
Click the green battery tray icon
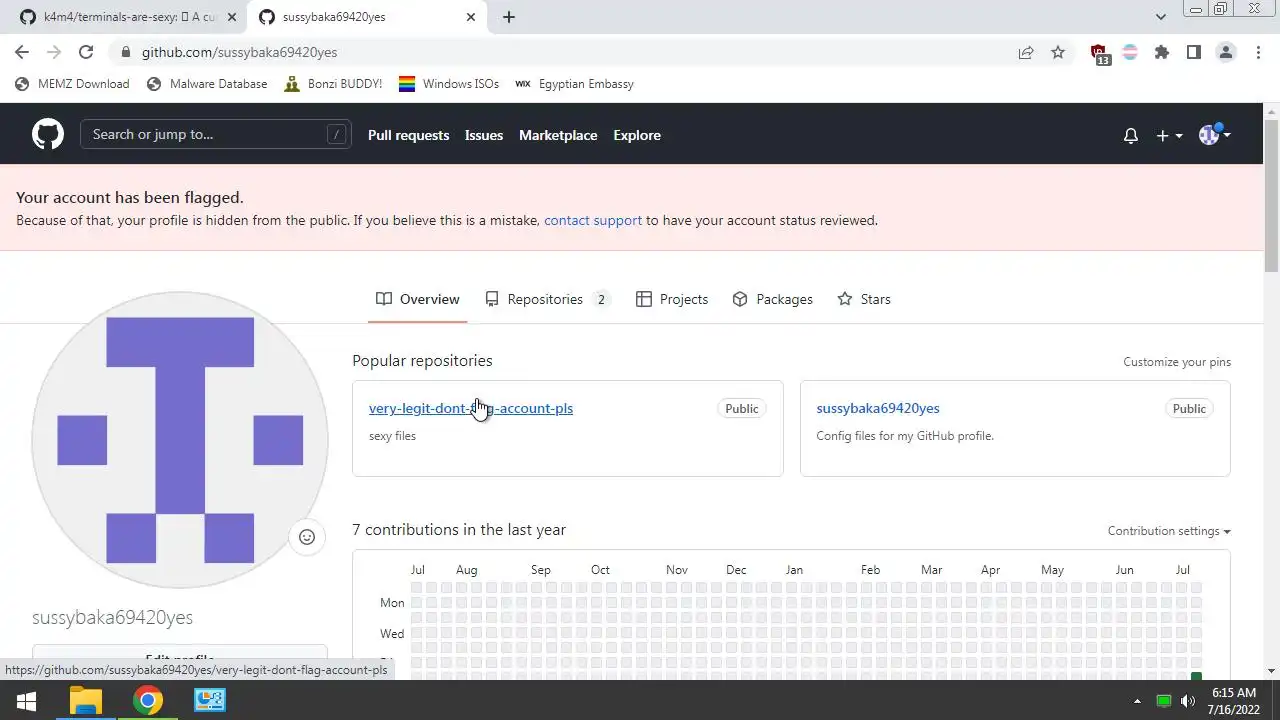1163,701
